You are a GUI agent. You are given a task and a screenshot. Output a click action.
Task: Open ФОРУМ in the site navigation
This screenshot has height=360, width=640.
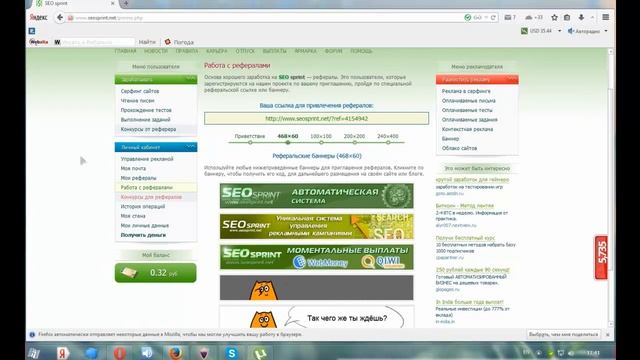[333, 51]
